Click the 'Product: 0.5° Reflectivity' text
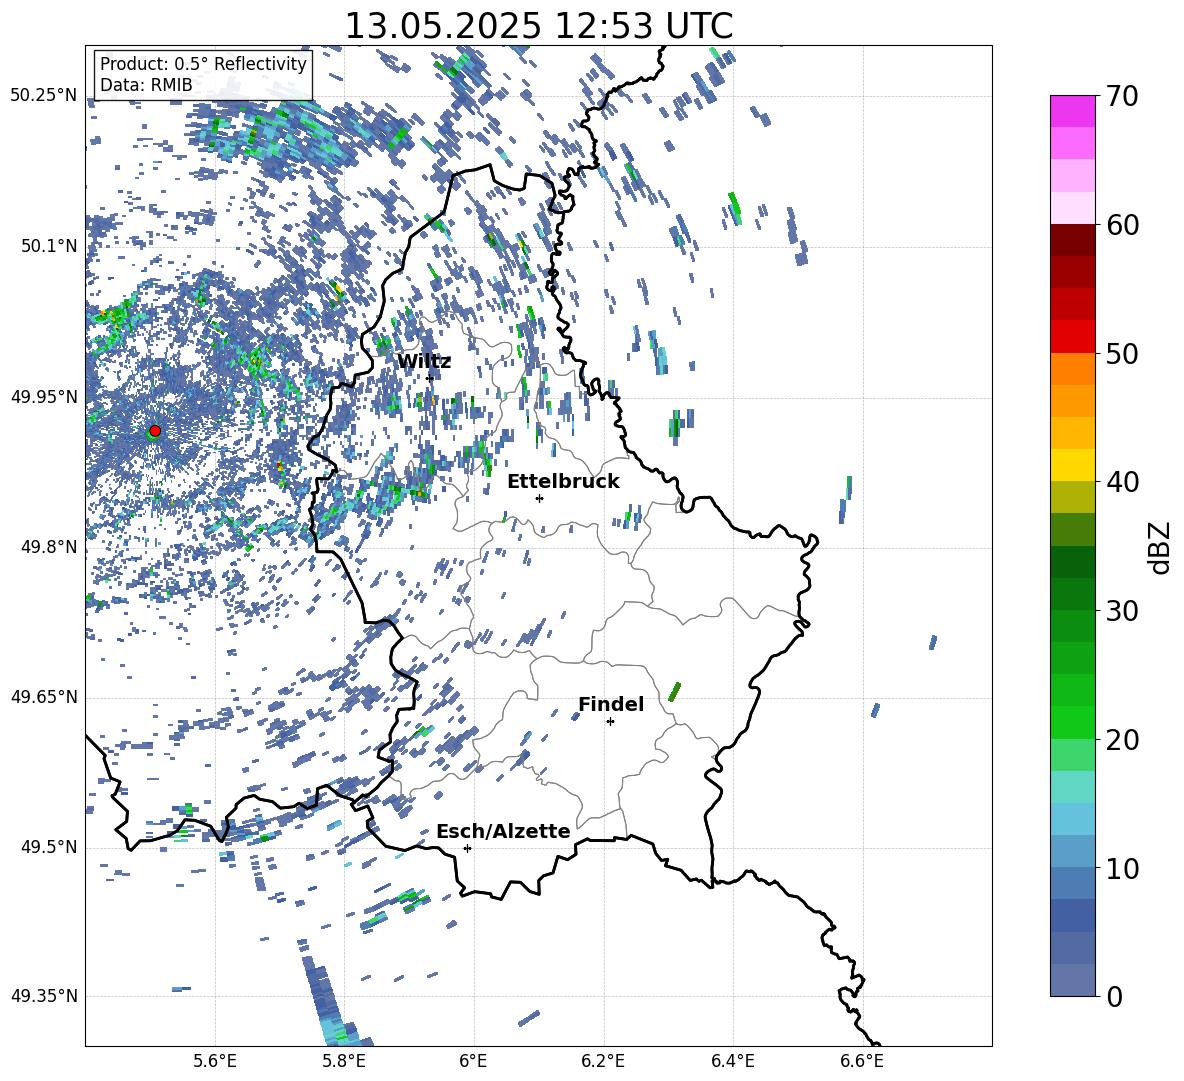The image size is (1184, 1081). point(203,64)
